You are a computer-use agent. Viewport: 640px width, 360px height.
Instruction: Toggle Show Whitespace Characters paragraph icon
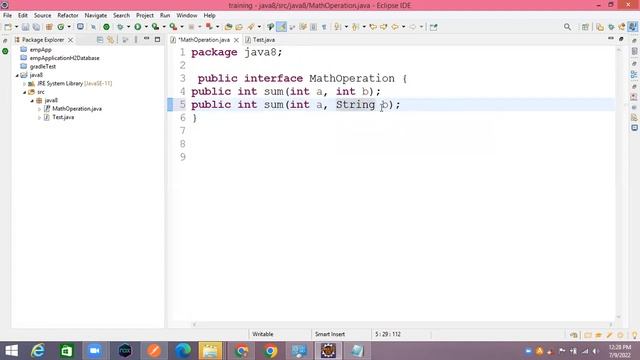tap(324, 27)
